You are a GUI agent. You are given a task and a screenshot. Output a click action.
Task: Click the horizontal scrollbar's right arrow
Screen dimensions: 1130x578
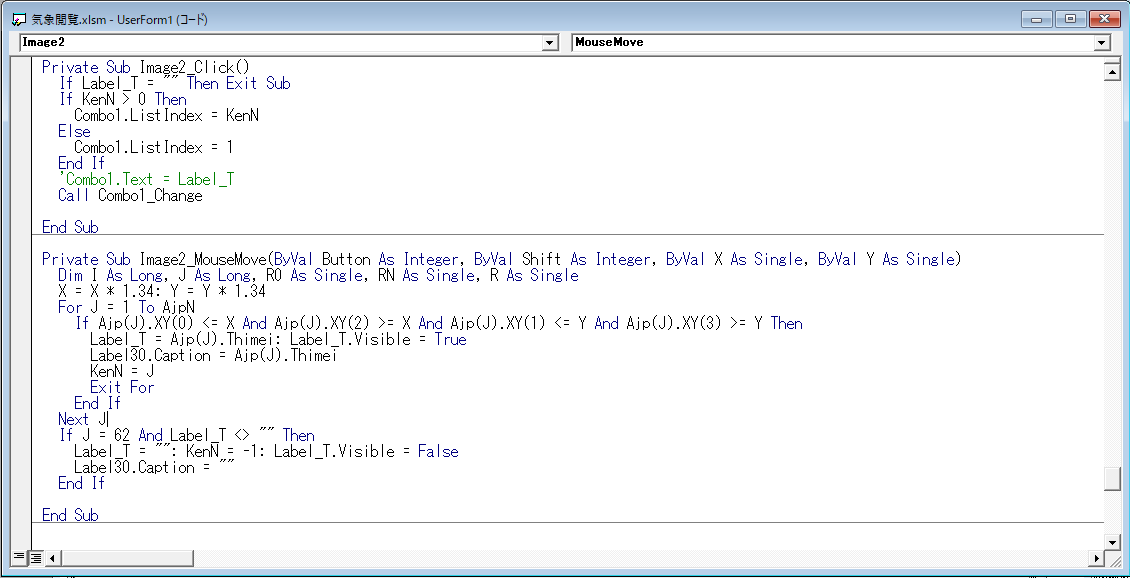1096,557
